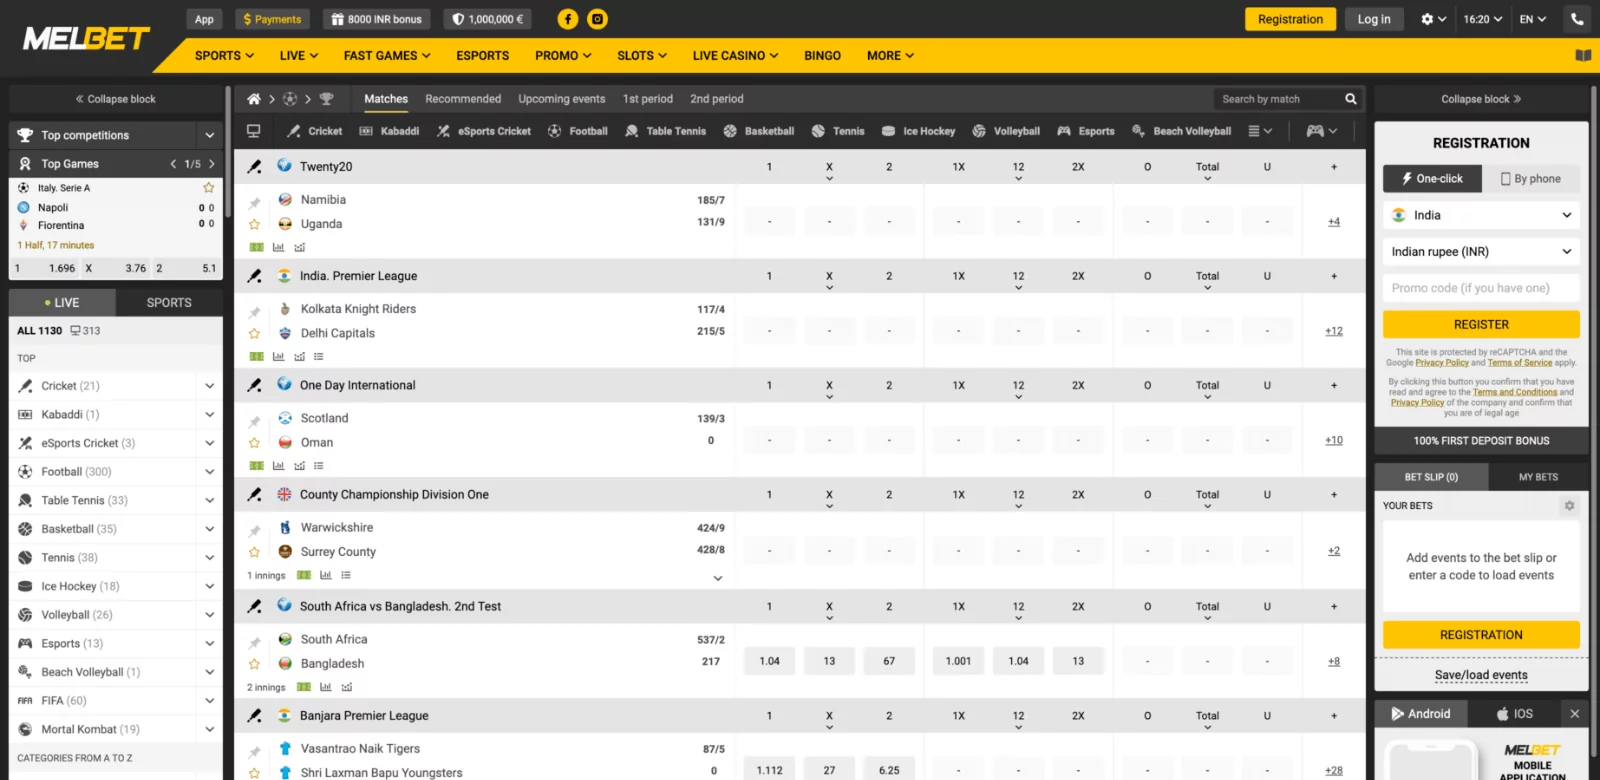The width and height of the screenshot is (1600, 780).
Task: Open the Melbet Instagram page icon
Action: [x=597, y=19]
